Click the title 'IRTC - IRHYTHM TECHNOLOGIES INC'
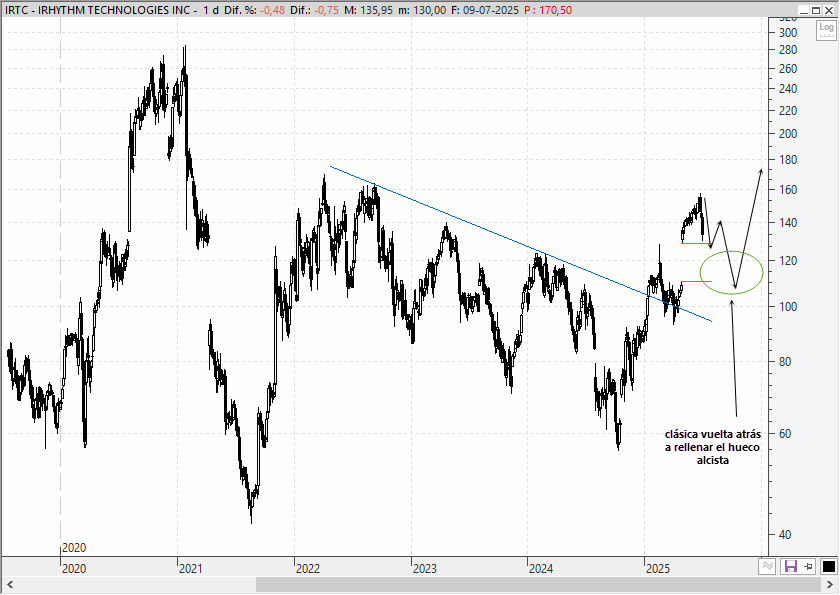The width and height of the screenshot is (840, 595). tap(96, 10)
